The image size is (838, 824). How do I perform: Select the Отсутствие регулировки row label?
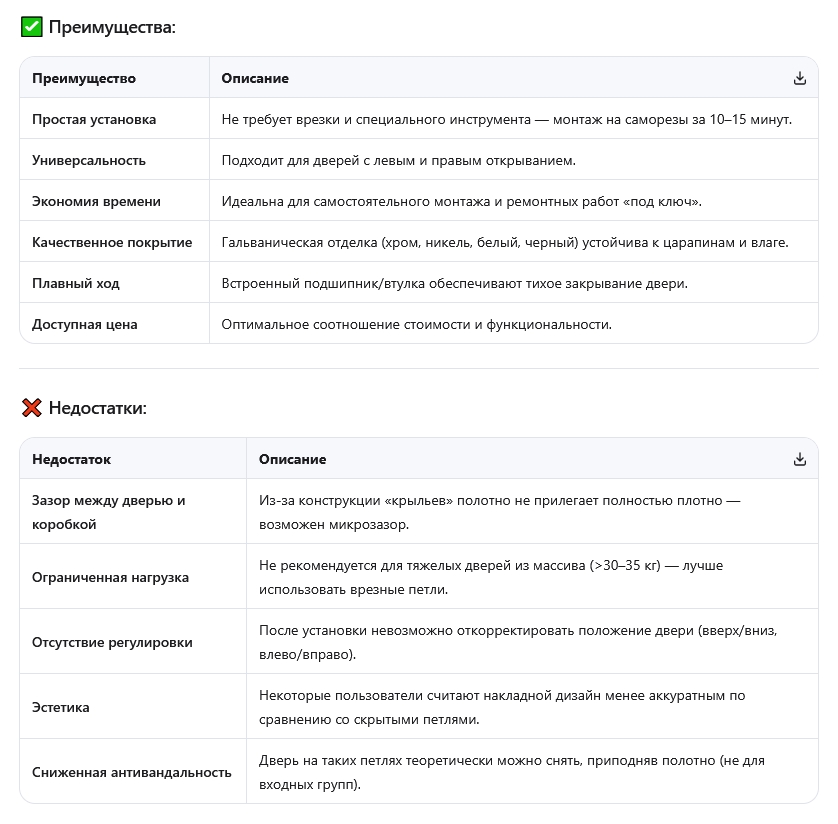112,642
